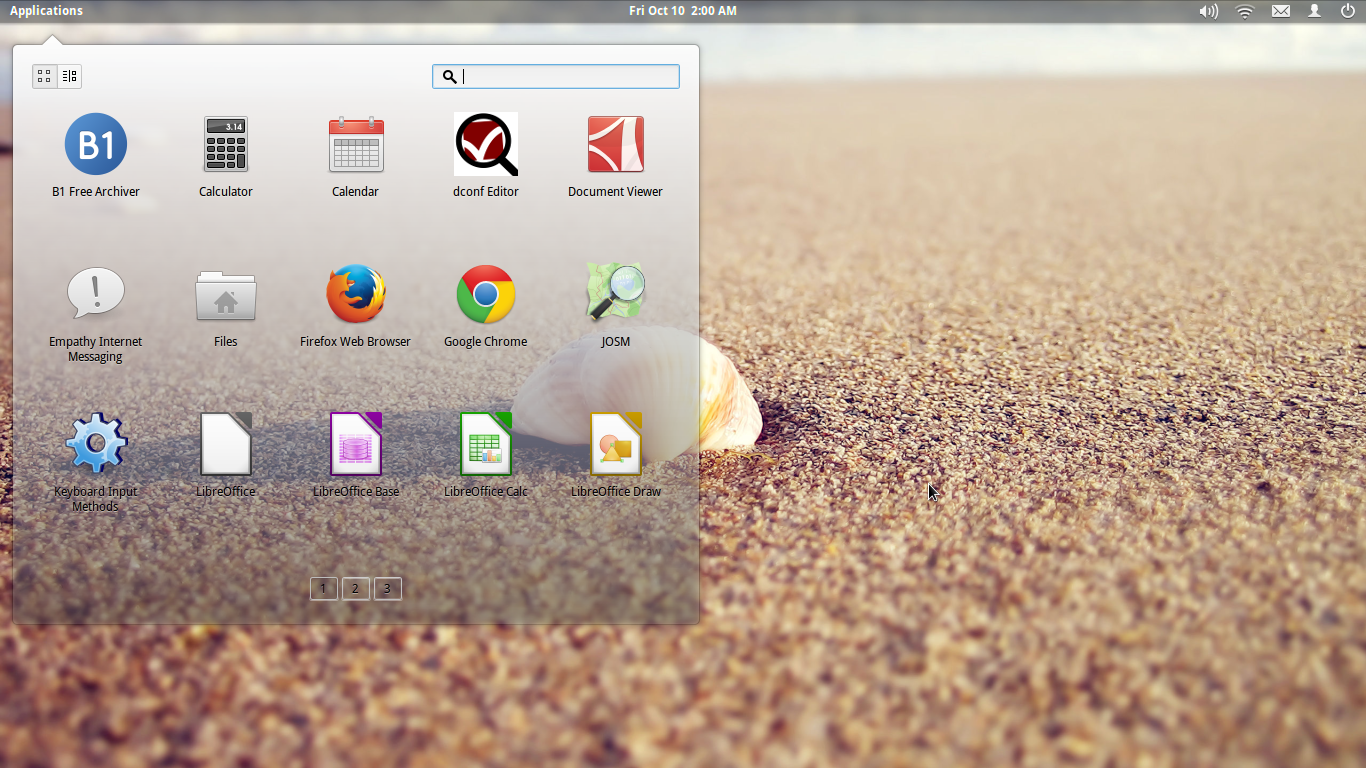This screenshot has height=768, width=1366.
Task: Click the 'LibreOffice Draw' label text
Action: pyautogui.click(x=616, y=491)
